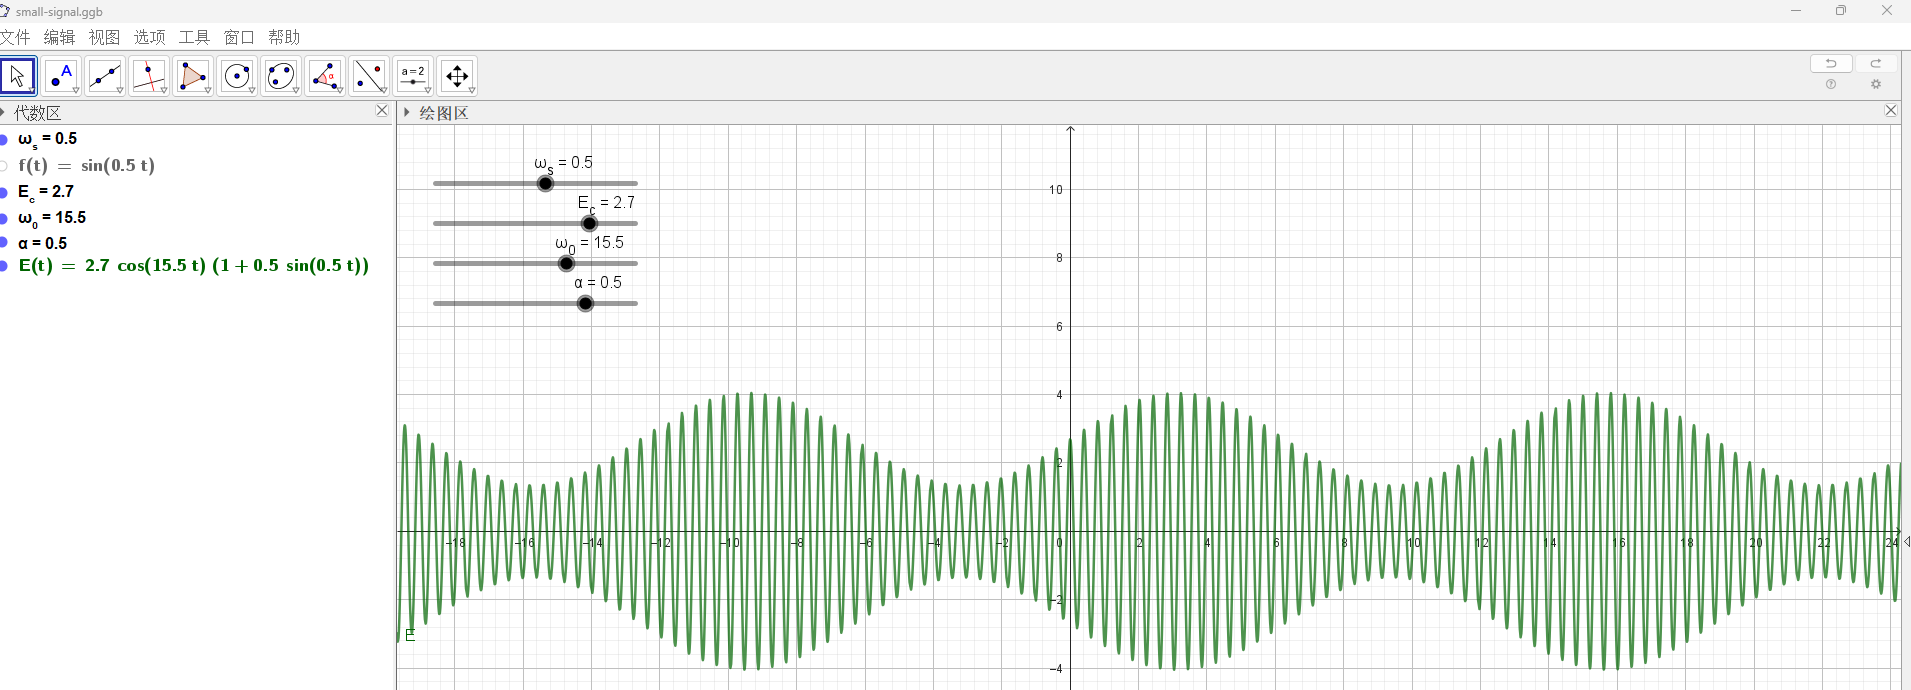
Task: Open the Angle tool dropdown arrow
Action: point(340,91)
